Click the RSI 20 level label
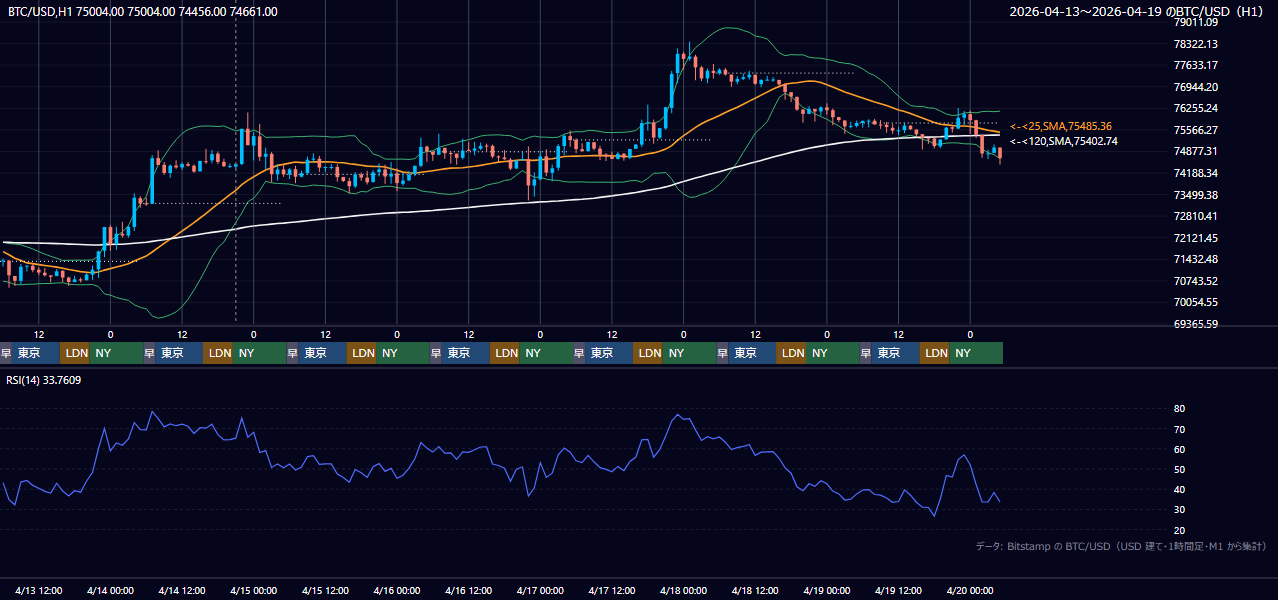Screen dimensions: 1278x600 click(x=1180, y=530)
